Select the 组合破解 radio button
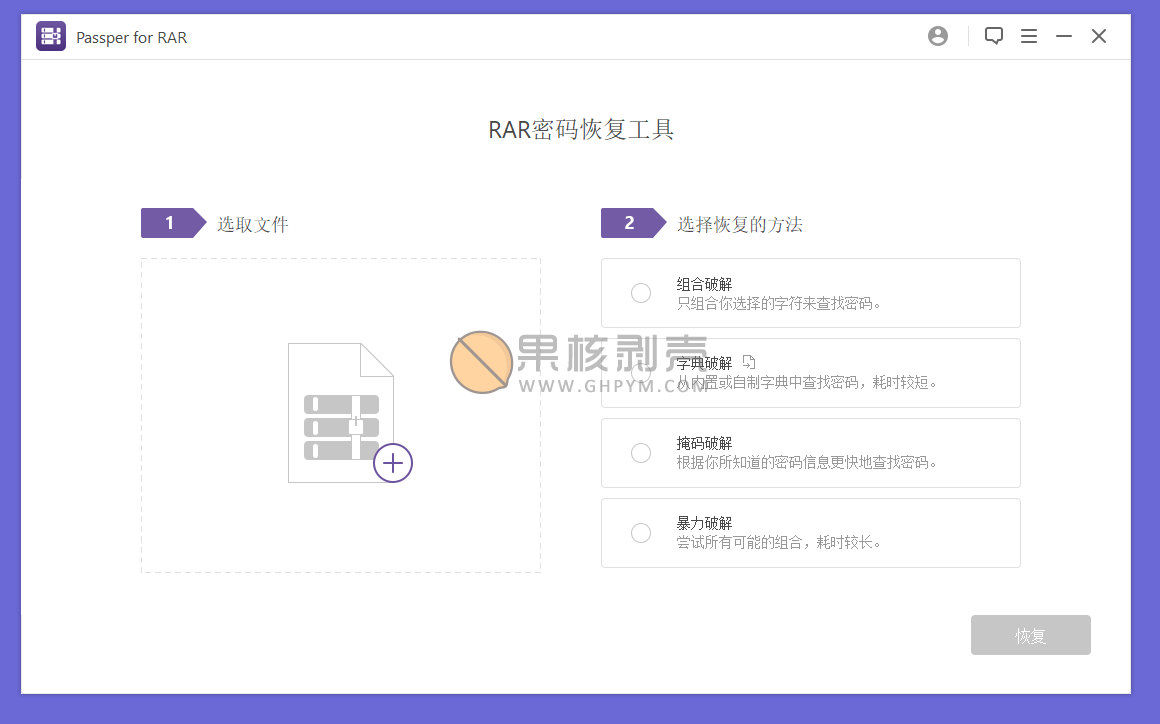The image size is (1160, 724). tap(641, 293)
